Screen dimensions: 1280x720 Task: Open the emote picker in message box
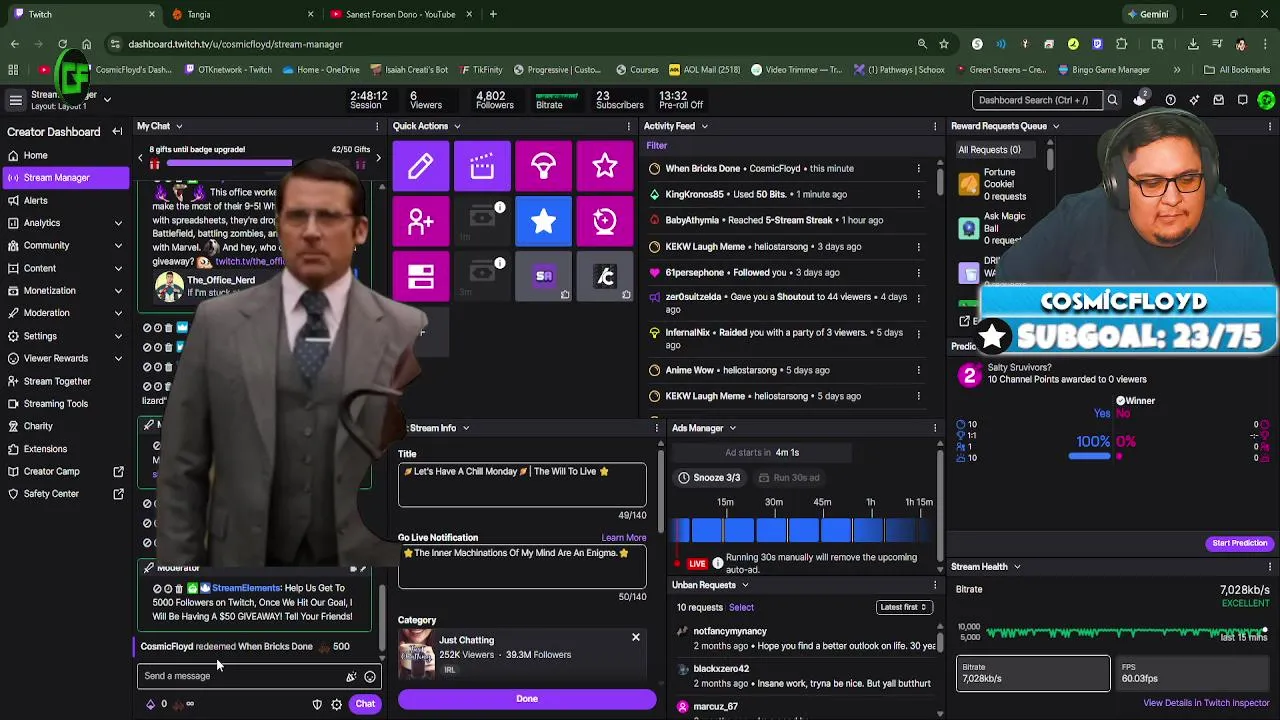(370, 677)
